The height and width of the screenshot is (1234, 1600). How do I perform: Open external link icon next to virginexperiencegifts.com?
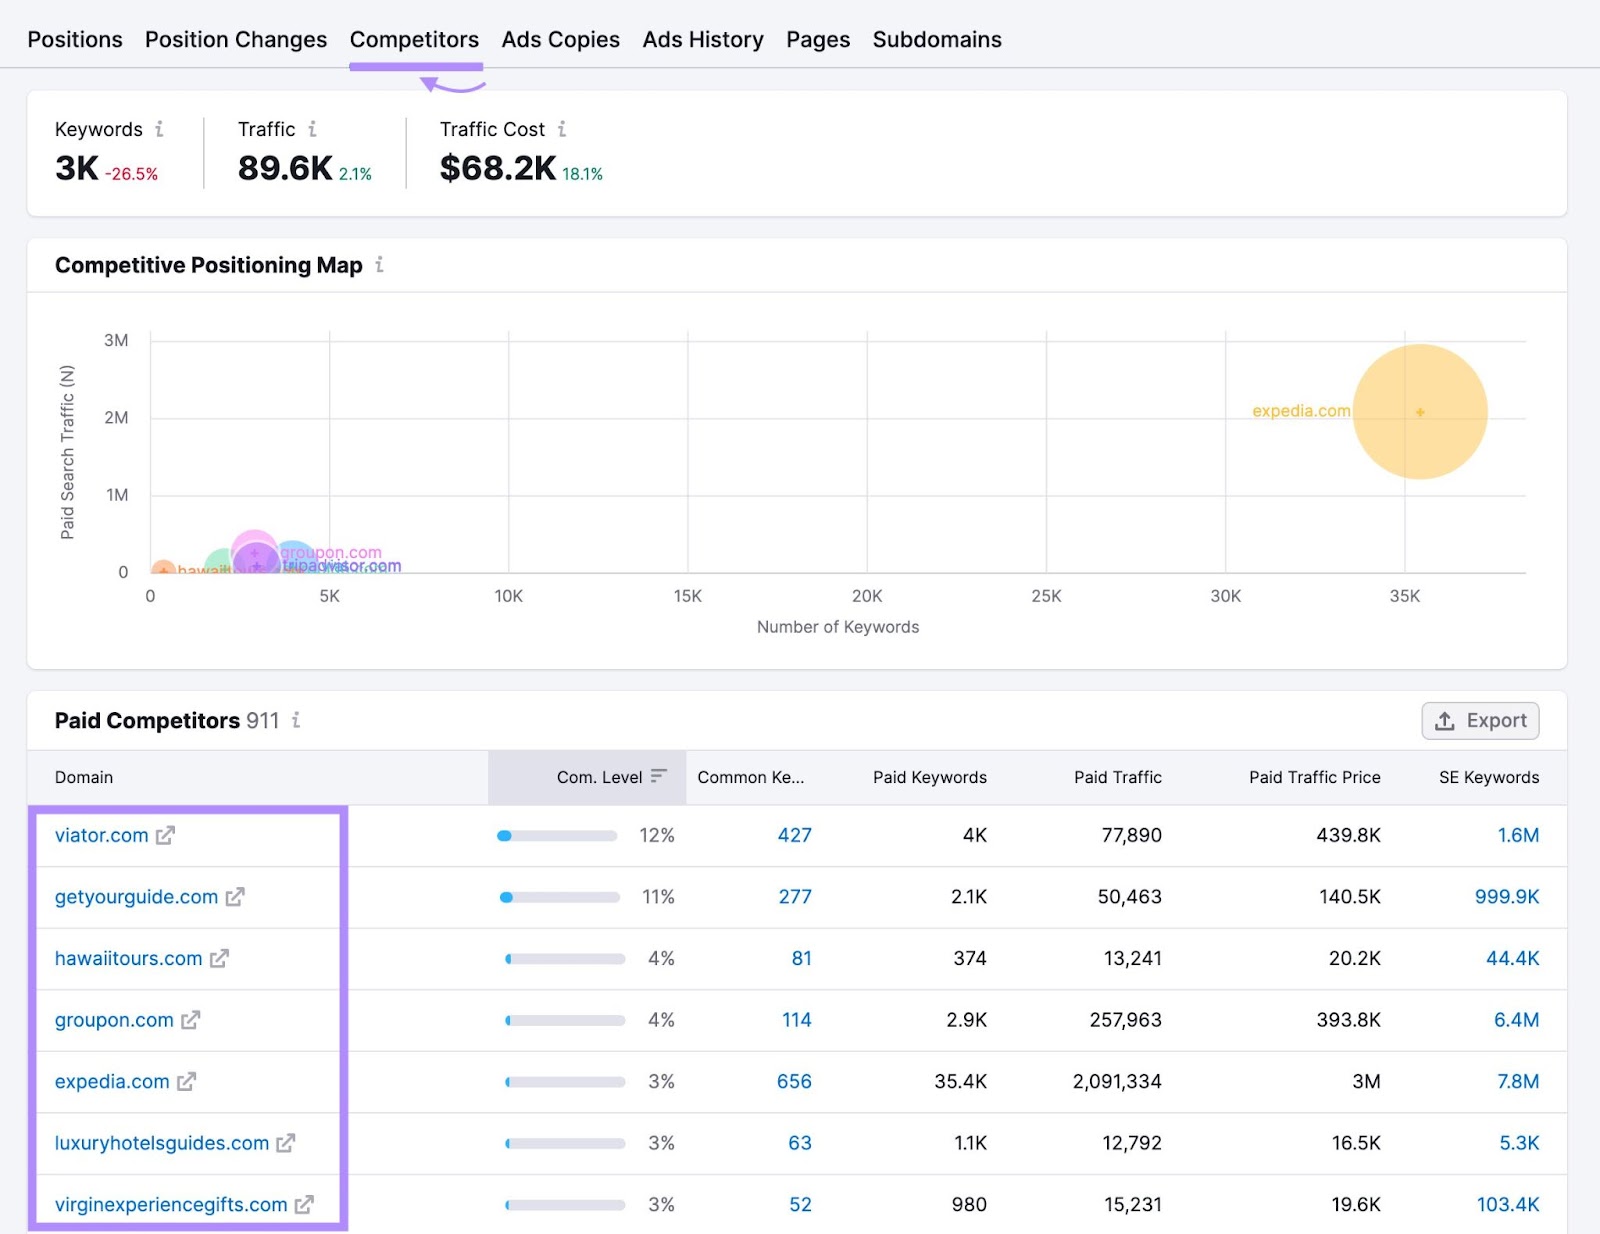(x=304, y=1205)
